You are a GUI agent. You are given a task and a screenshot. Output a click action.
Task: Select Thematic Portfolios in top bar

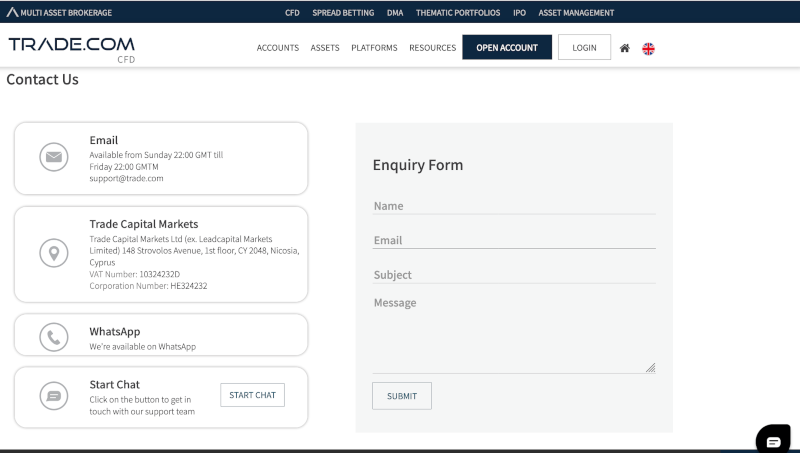click(x=458, y=13)
